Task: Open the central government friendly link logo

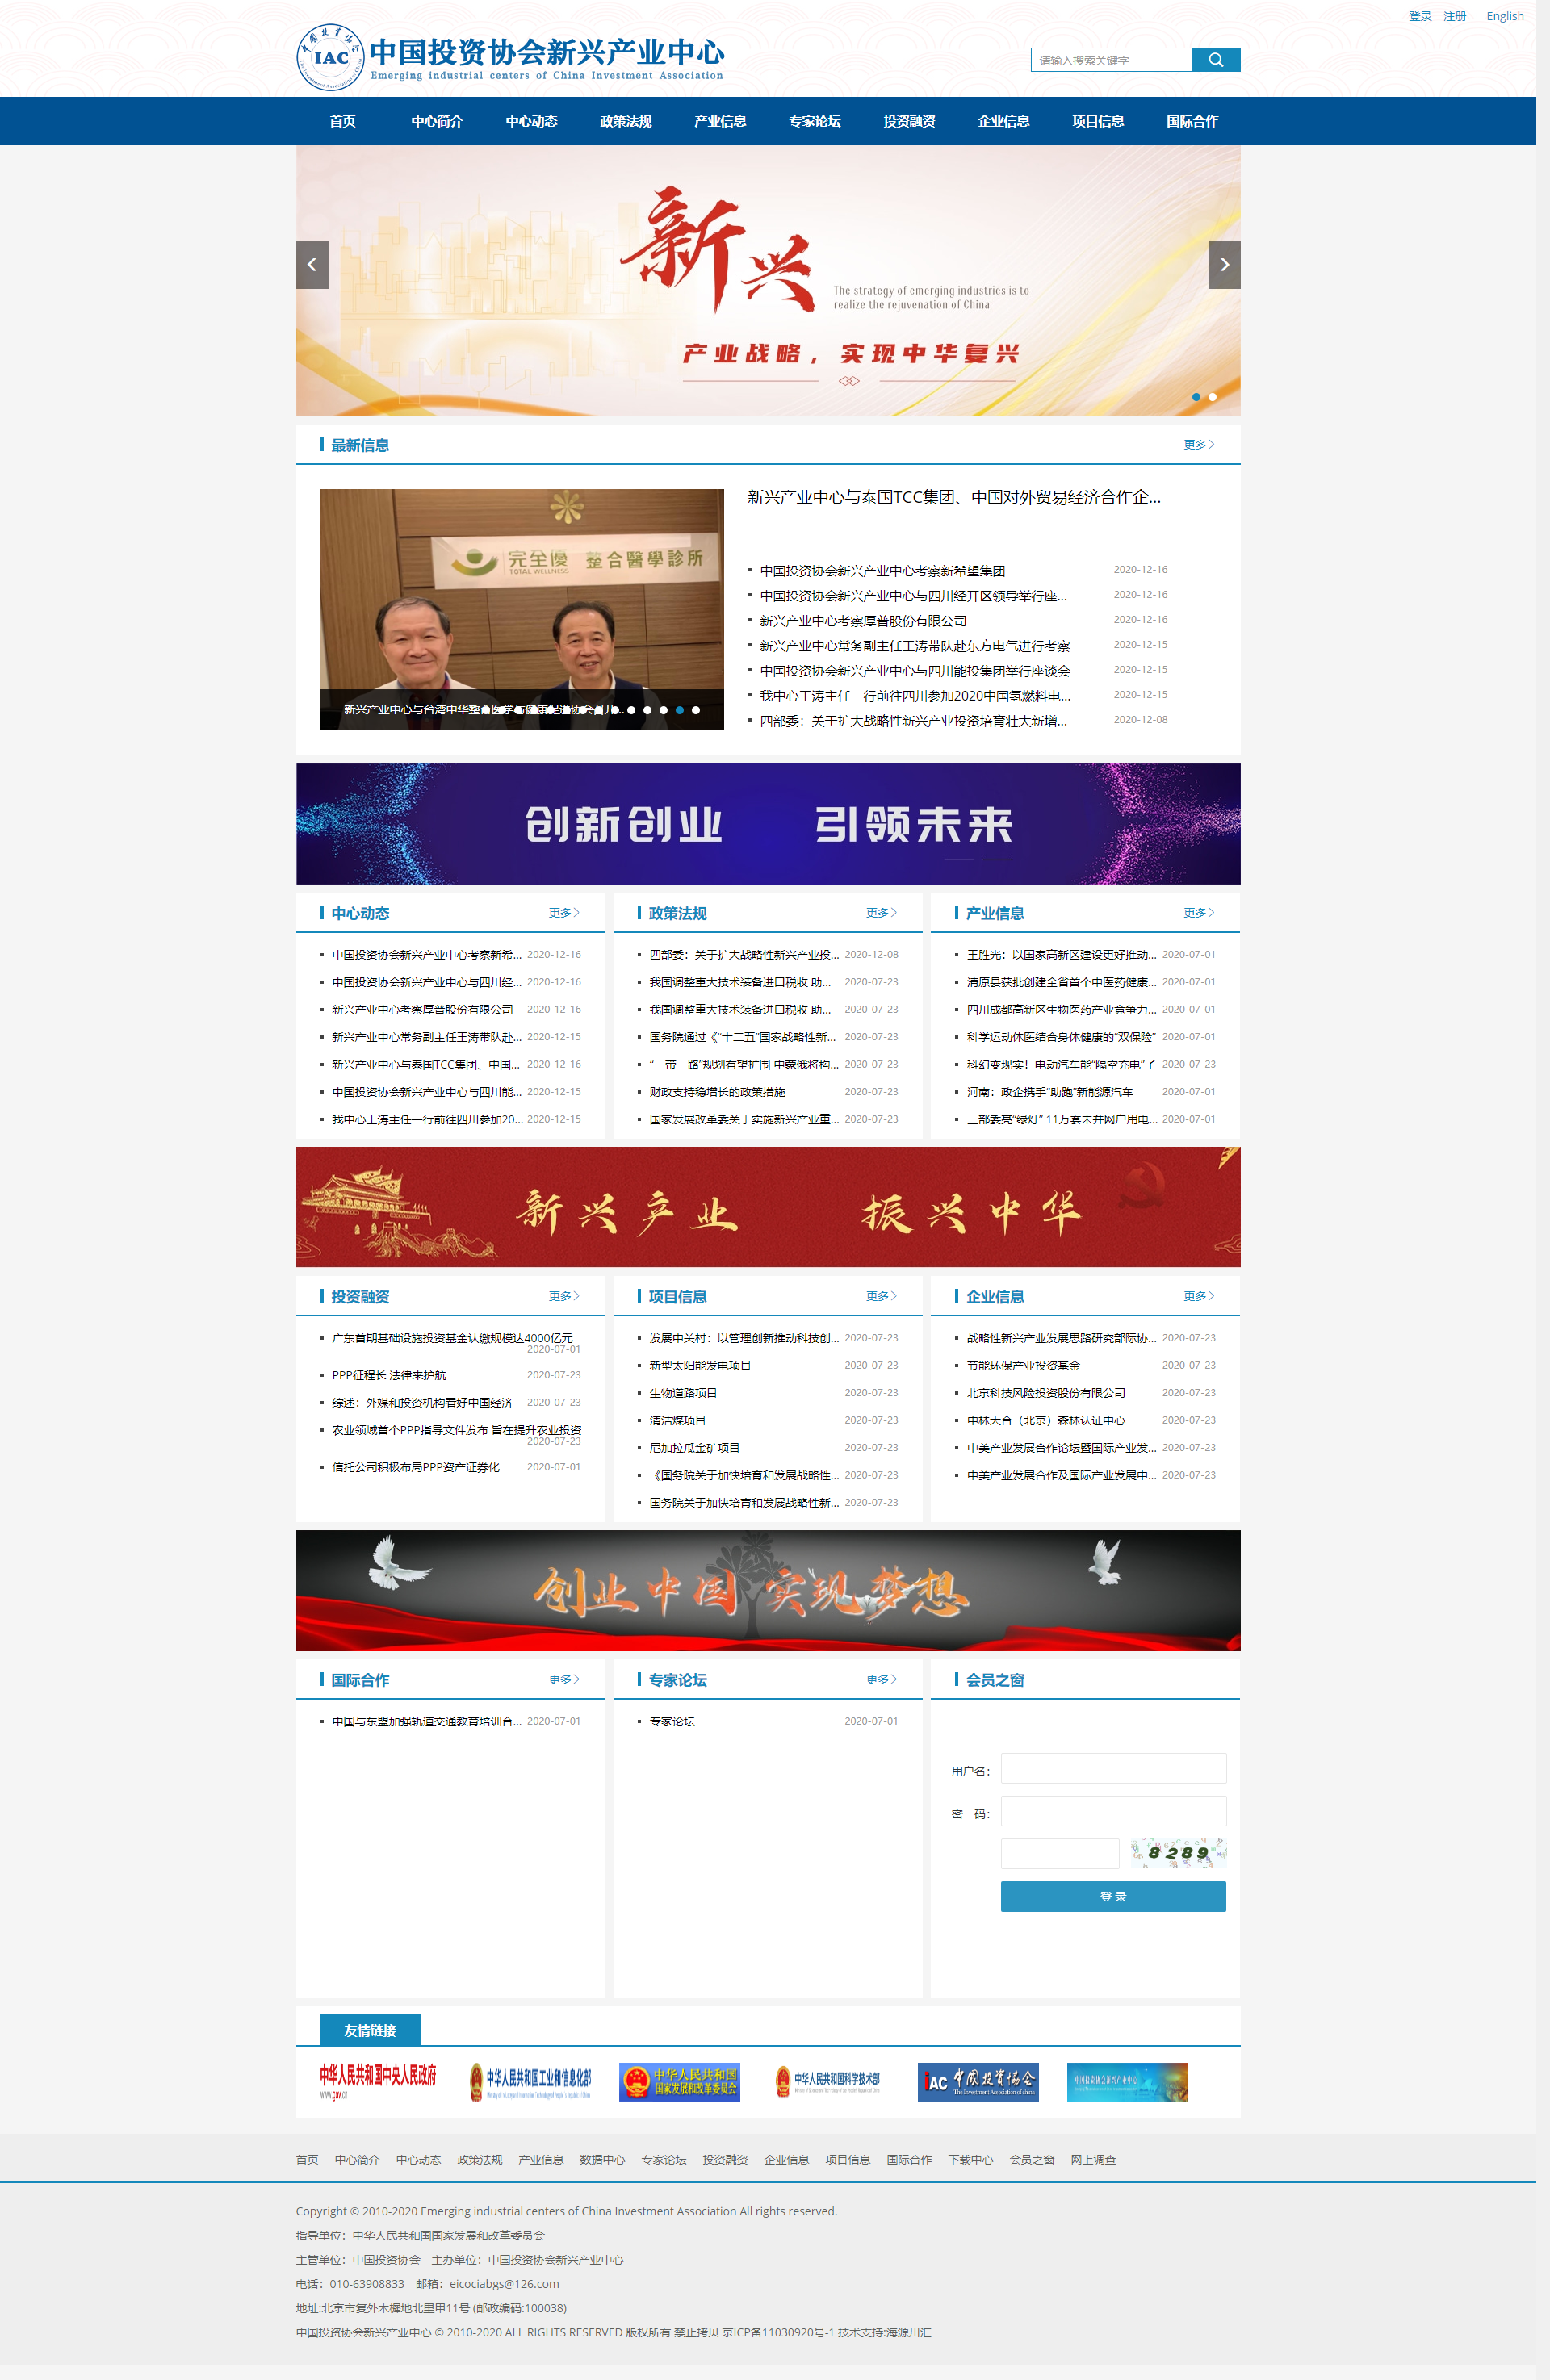Action: 377,2081
